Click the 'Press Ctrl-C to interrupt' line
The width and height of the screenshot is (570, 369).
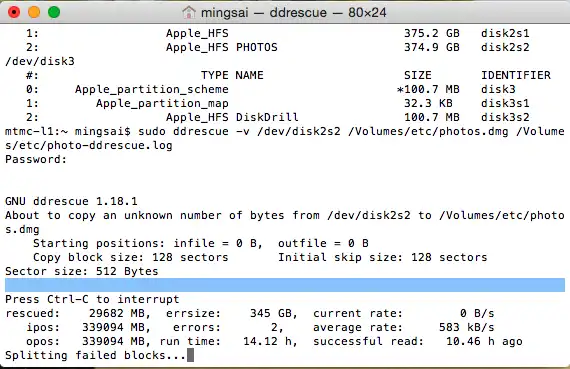click(x=92, y=299)
